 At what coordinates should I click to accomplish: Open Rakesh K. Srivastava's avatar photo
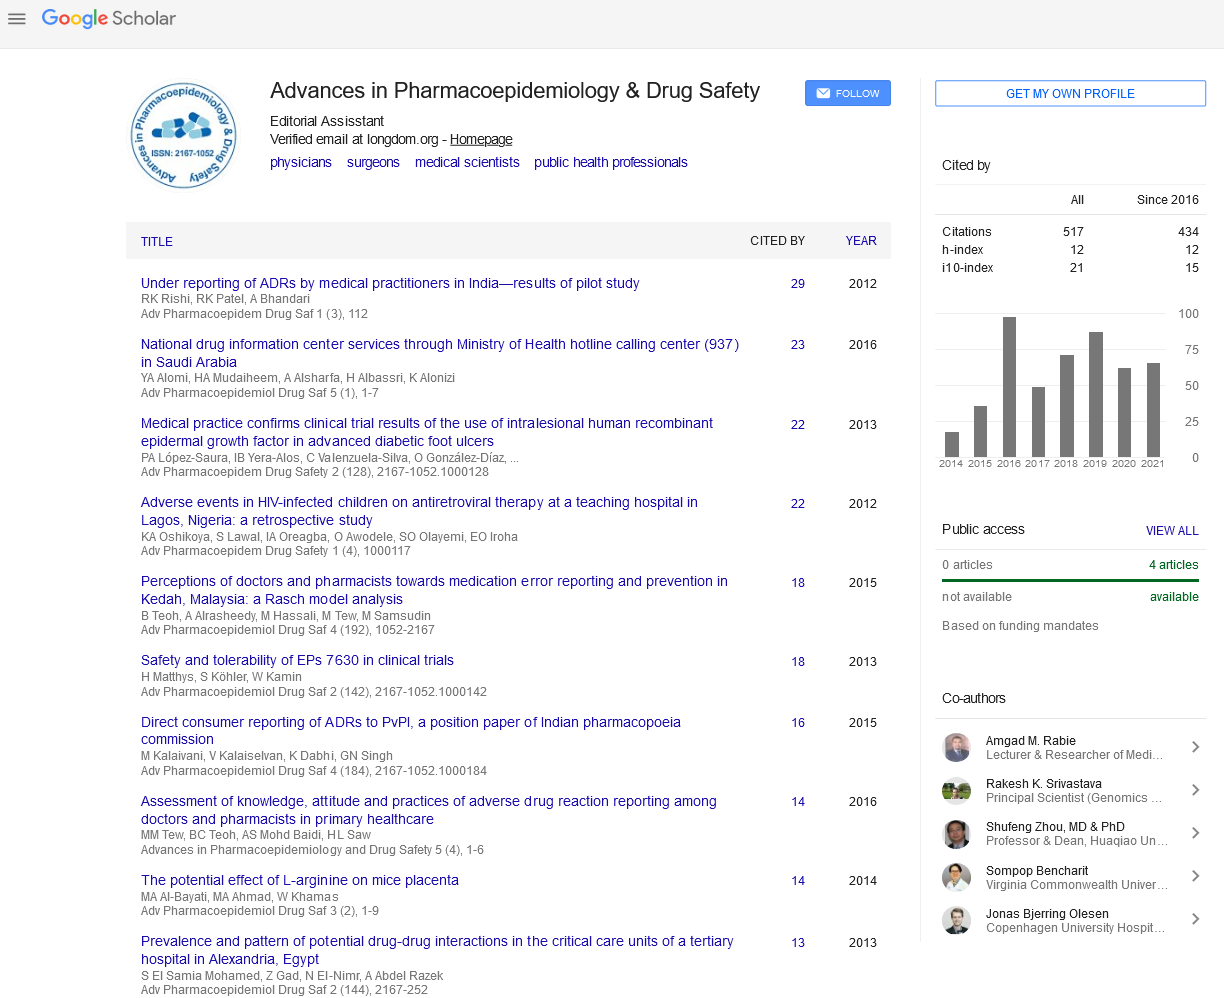tap(956, 791)
